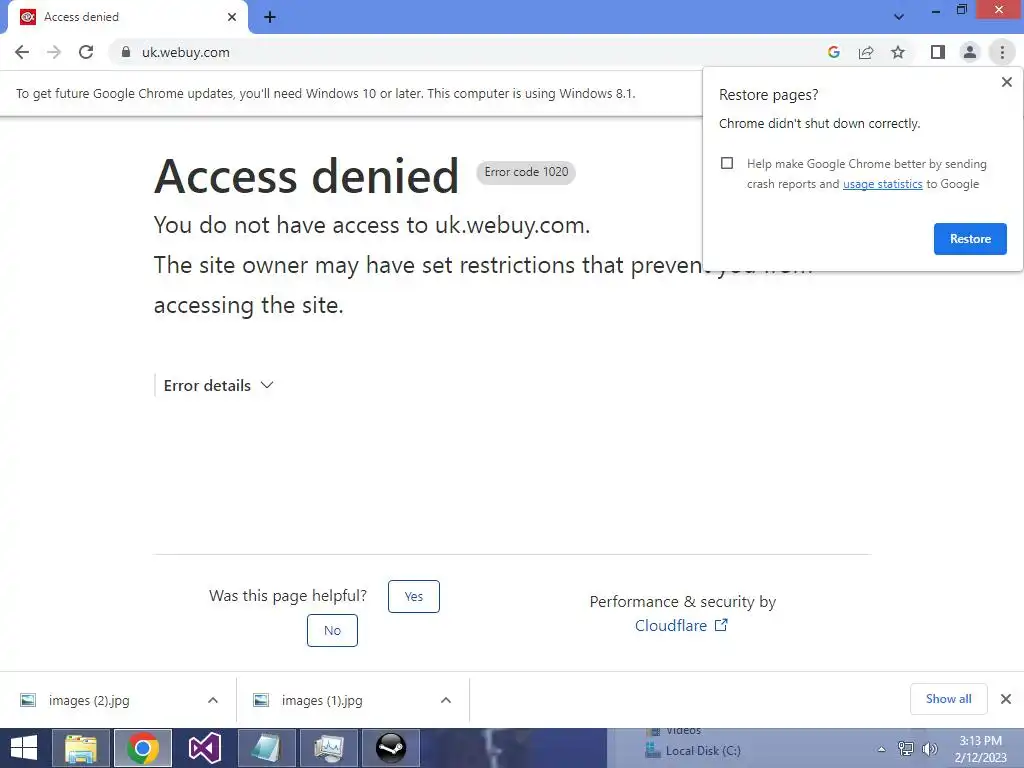Reload the uk.webuy.com page
The width and height of the screenshot is (1024, 768).
(86, 52)
